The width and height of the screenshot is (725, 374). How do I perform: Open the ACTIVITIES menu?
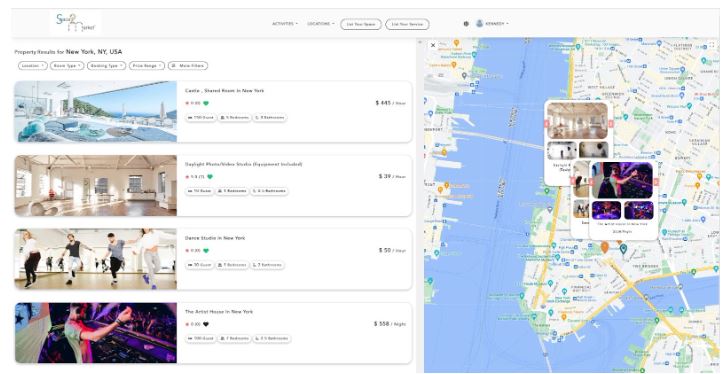pyautogui.click(x=284, y=24)
